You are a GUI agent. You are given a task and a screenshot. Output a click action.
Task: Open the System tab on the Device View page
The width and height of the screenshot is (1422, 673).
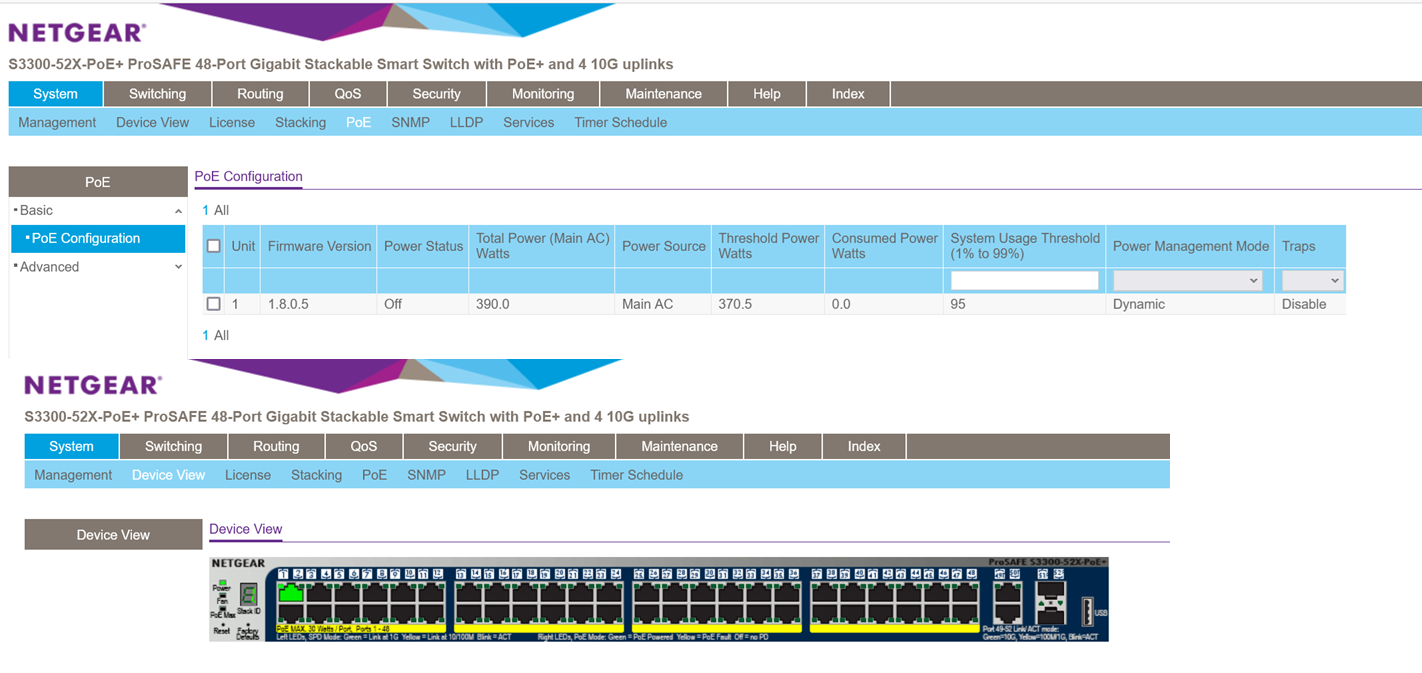tap(71, 446)
